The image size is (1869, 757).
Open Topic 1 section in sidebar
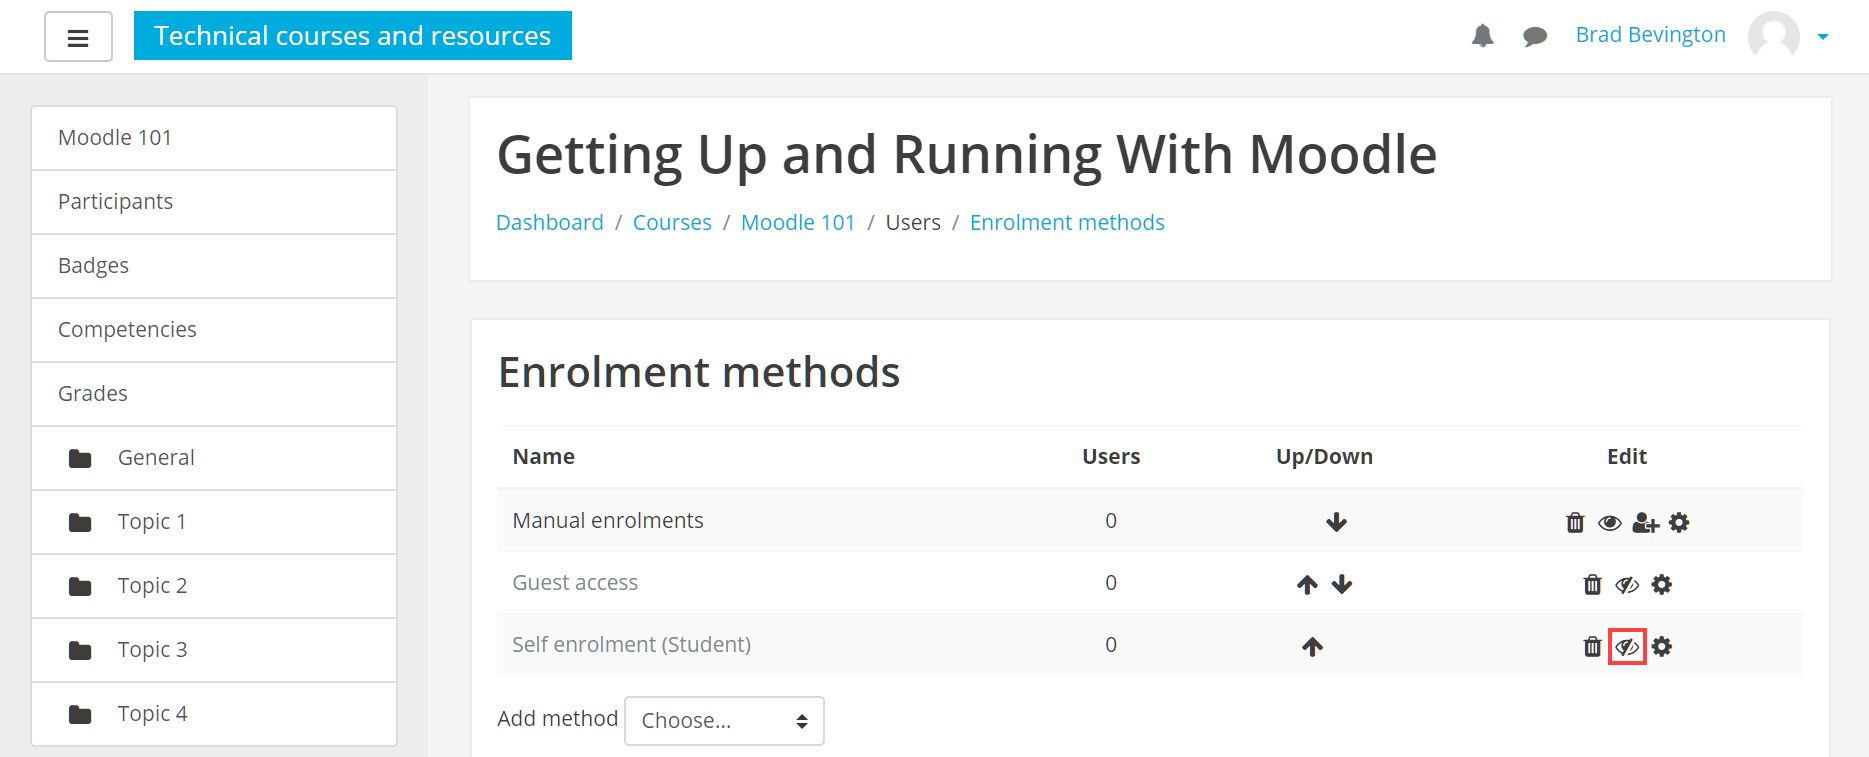[214, 522]
